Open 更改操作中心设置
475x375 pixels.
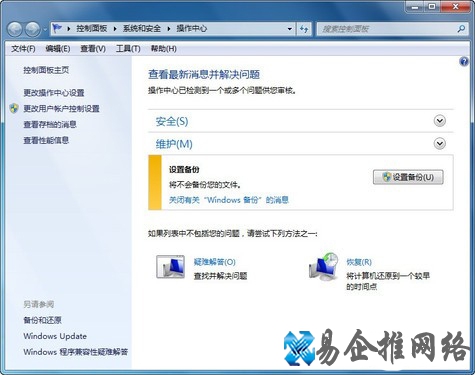tap(54, 93)
